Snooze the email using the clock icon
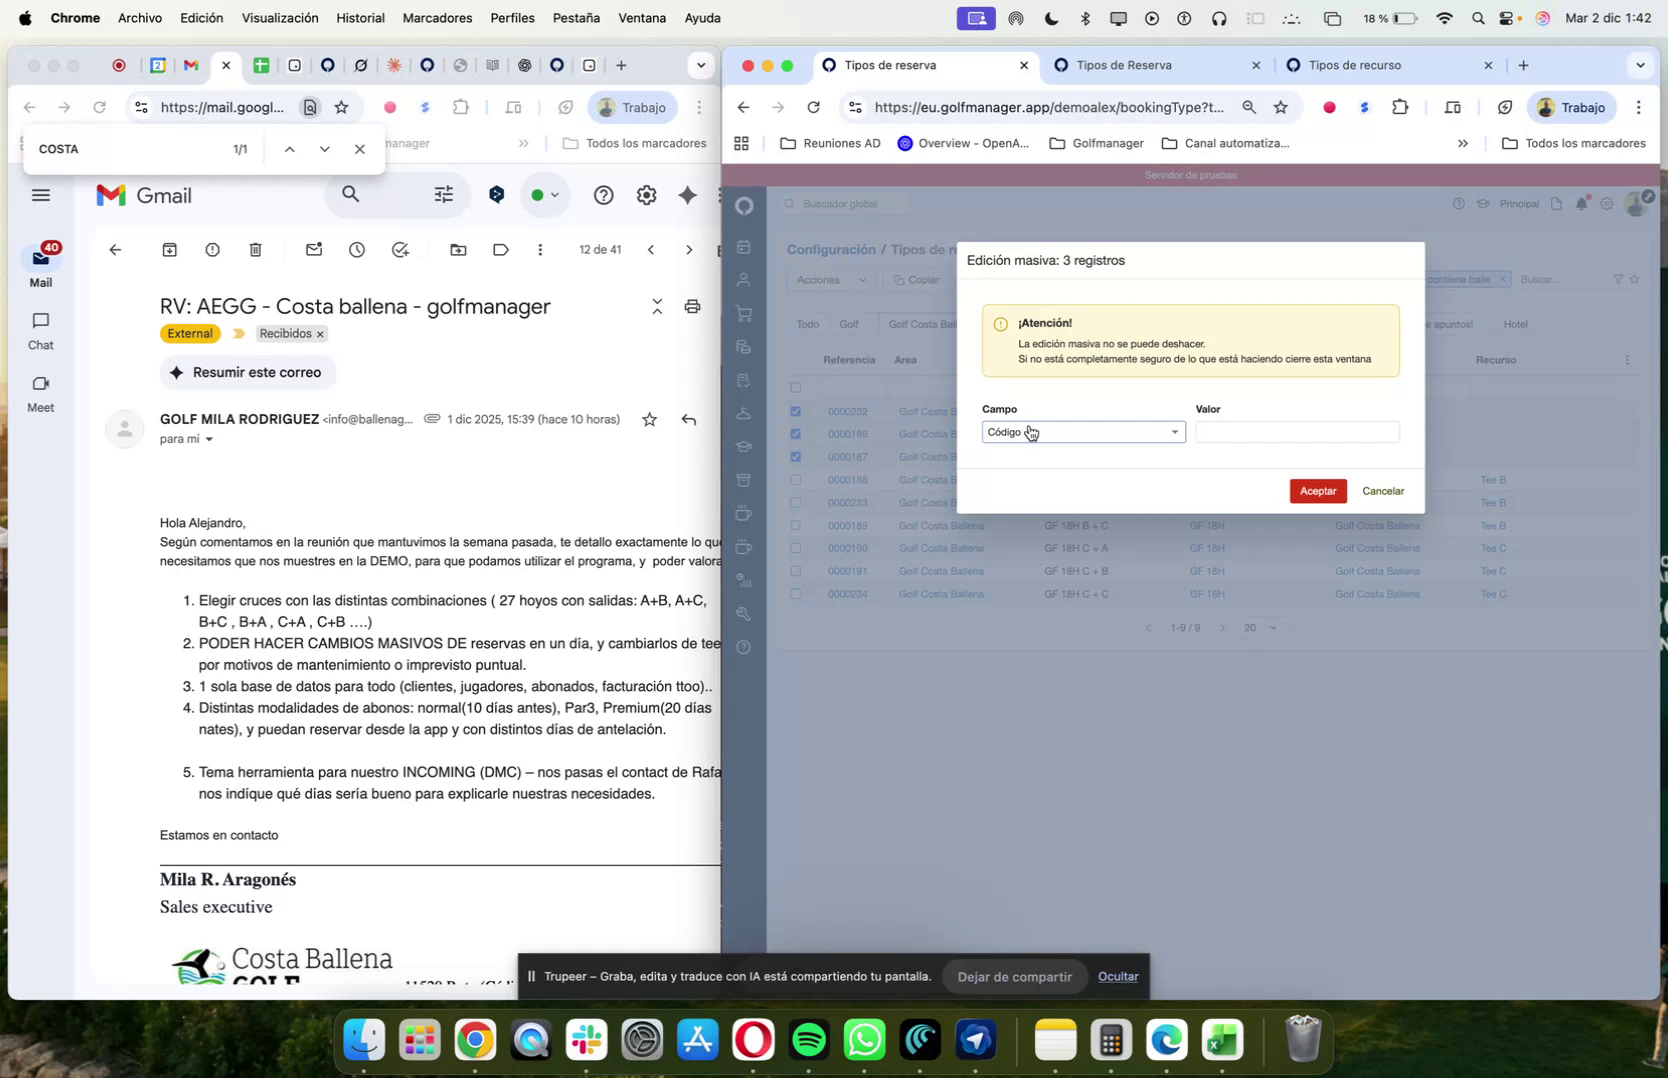The width and height of the screenshot is (1668, 1078). 356,250
